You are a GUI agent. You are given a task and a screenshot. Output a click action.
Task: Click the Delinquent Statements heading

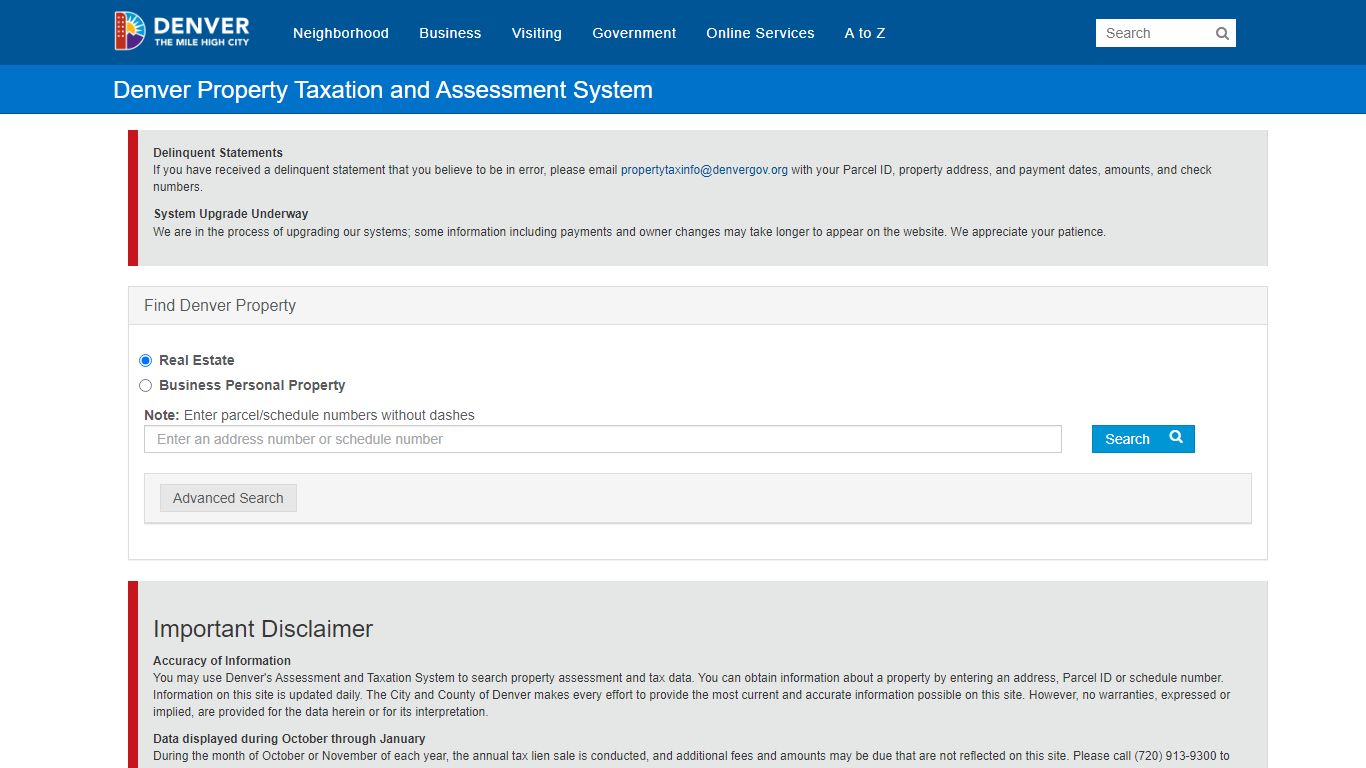(x=218, y=153)
